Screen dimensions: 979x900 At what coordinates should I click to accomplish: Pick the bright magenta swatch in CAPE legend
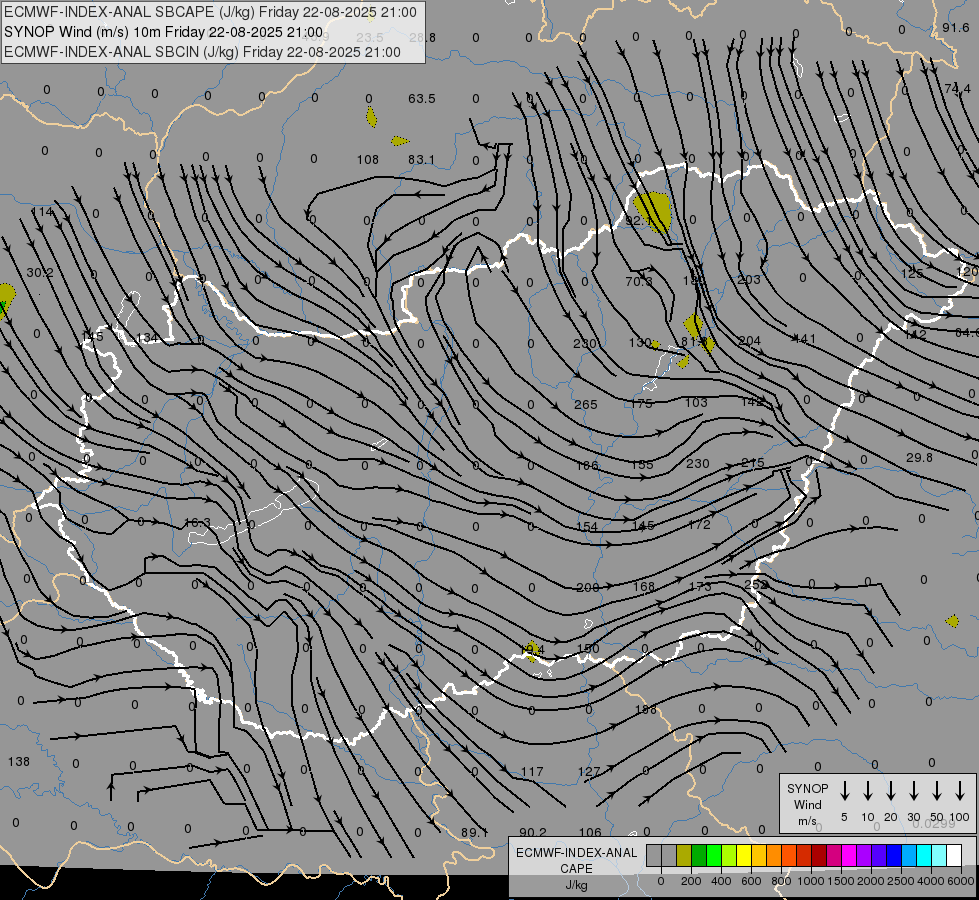pos(849,856)
